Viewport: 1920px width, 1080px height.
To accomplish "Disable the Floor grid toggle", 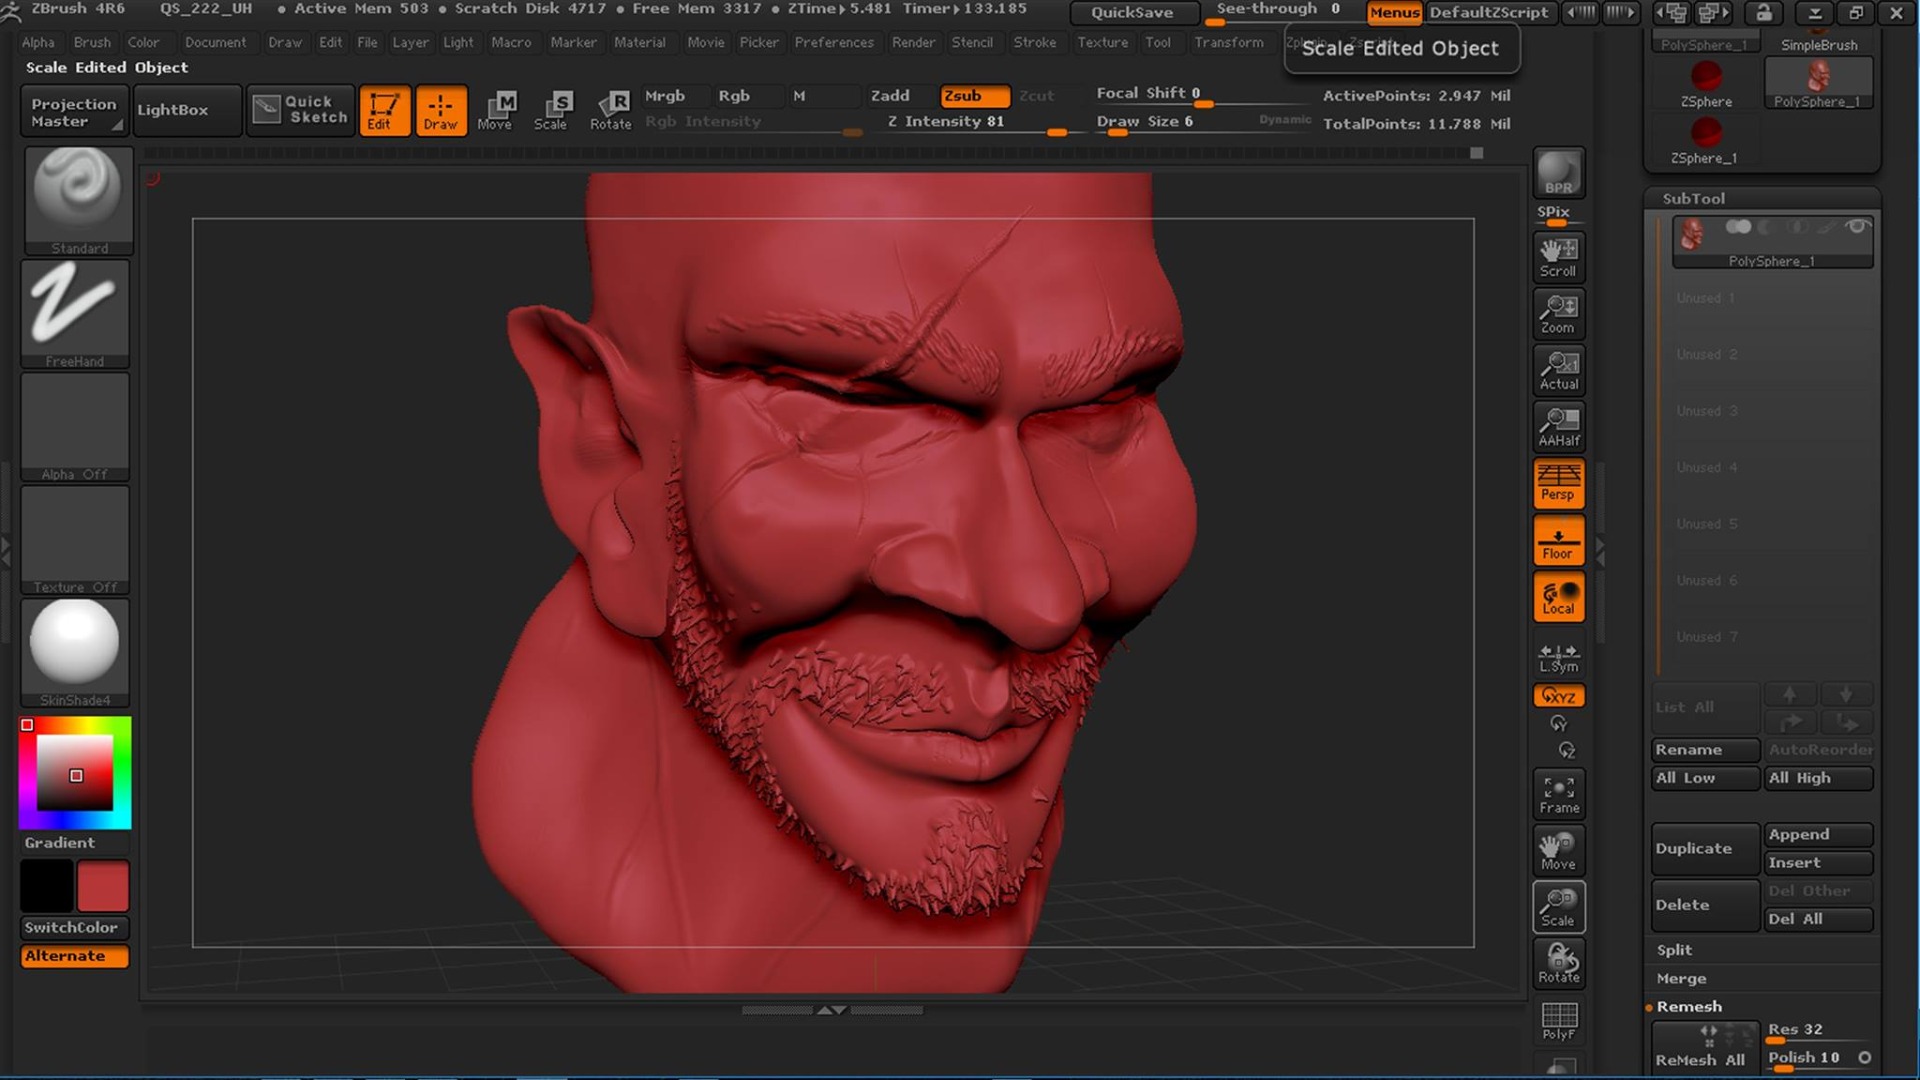I will point(1558,541).
